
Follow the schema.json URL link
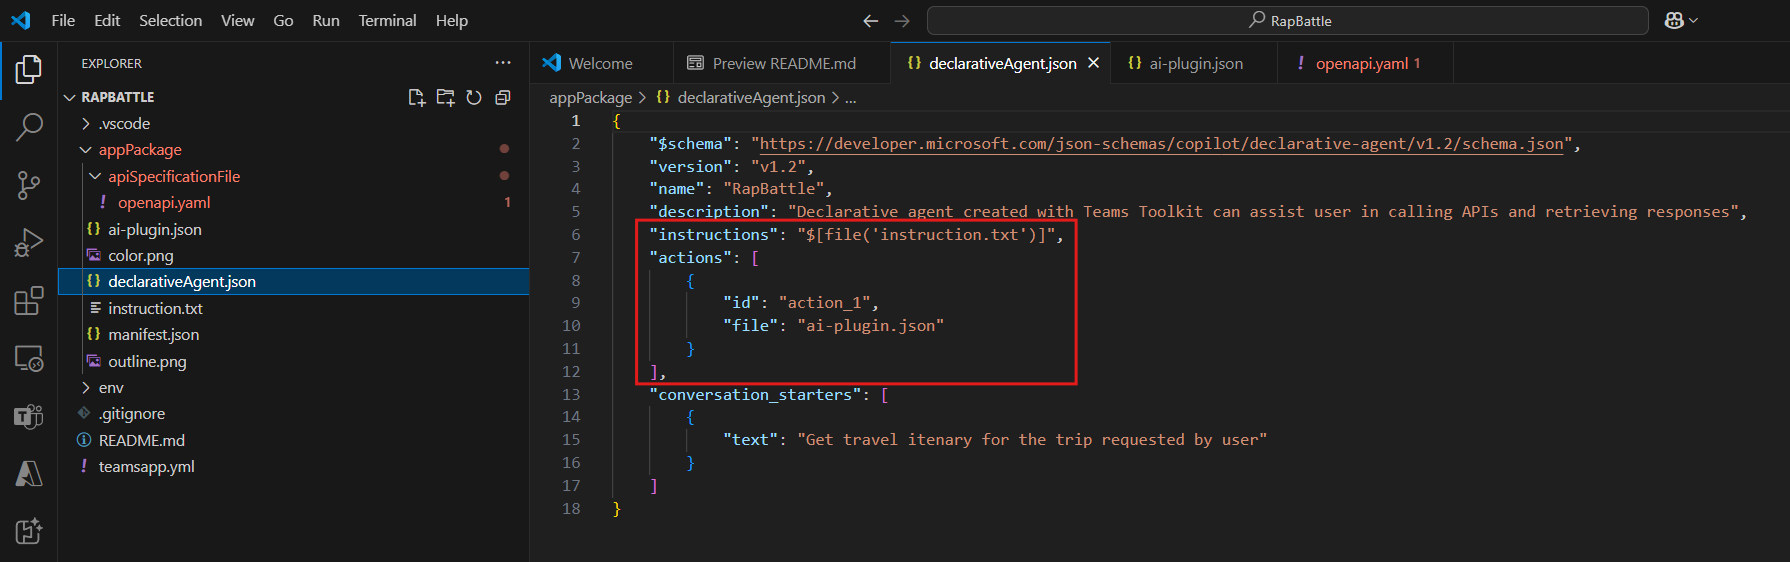click(x=1161, y=144)
